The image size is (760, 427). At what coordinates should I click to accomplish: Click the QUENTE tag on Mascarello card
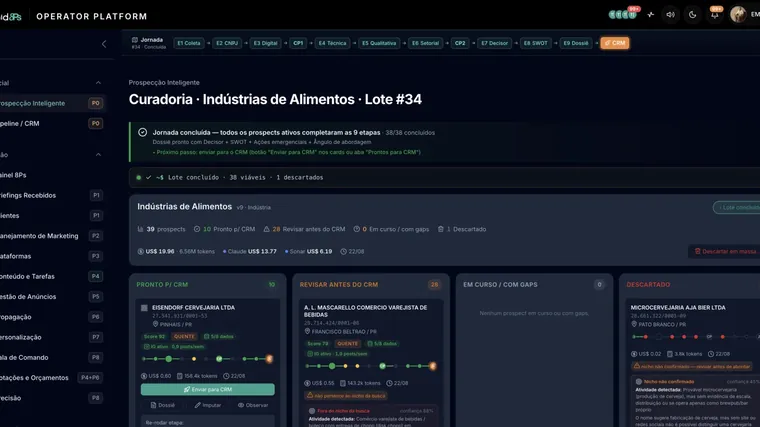348,344
